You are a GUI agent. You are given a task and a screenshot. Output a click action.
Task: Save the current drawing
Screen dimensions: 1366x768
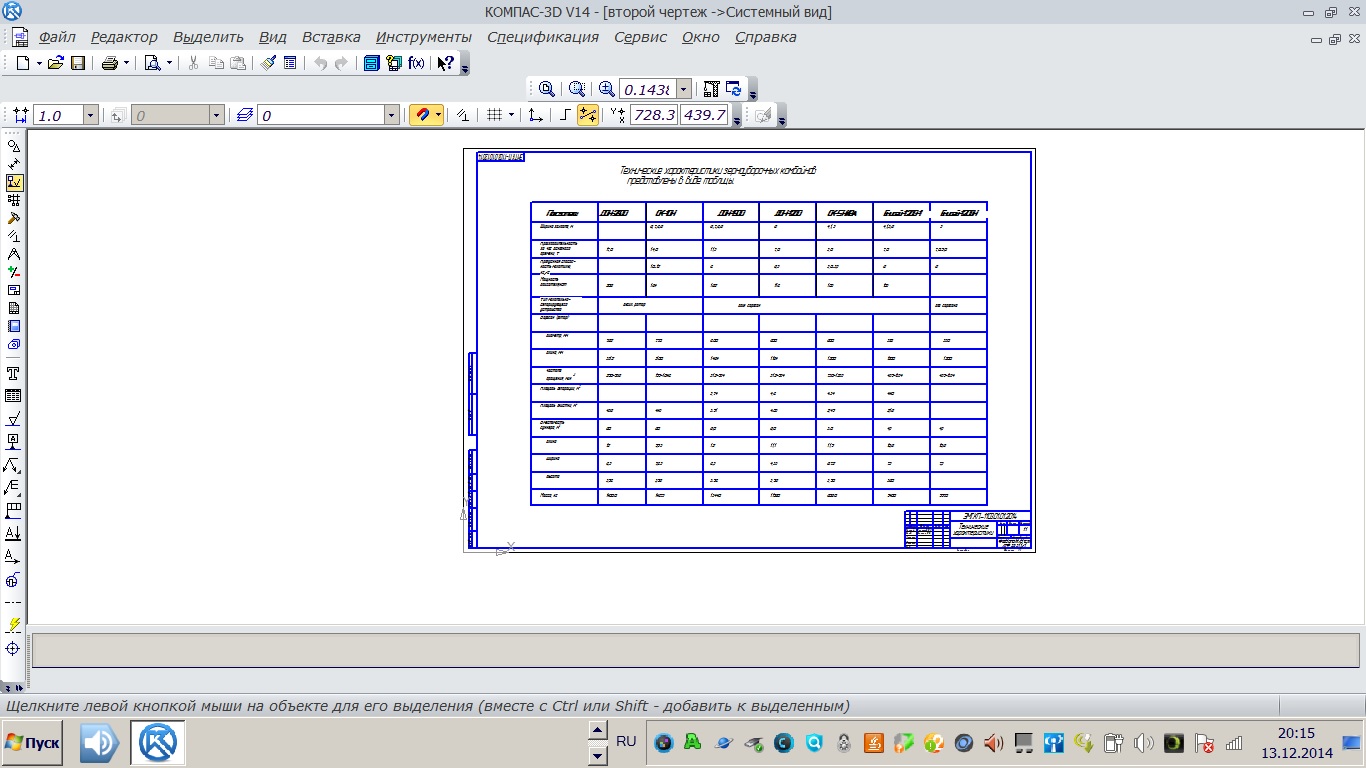pos(77,62)
